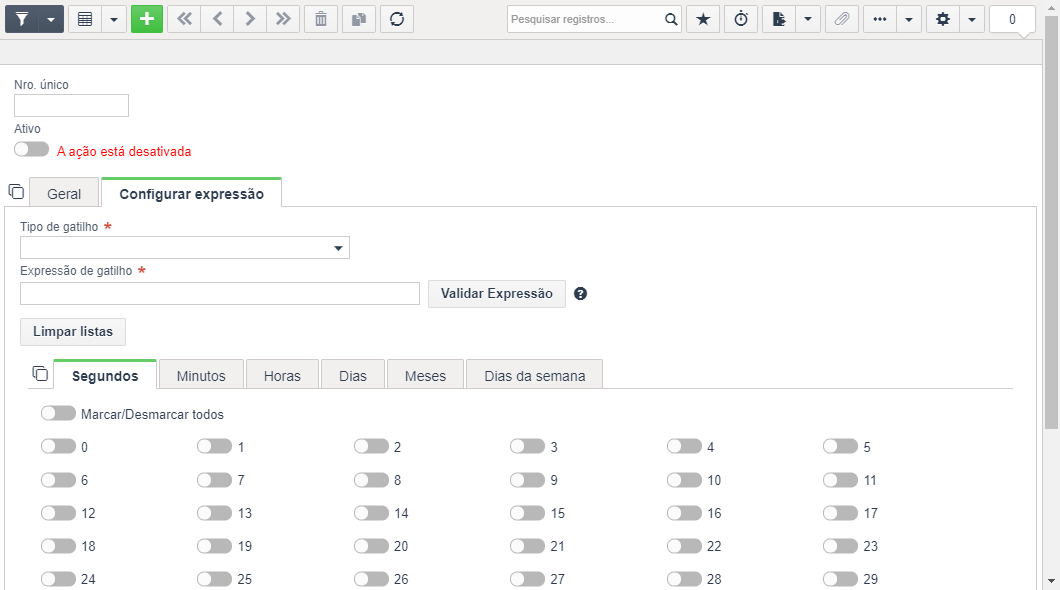The image size is (1060, 590).
Task: Open the Dias da semana tab
Action: point(535,376)
